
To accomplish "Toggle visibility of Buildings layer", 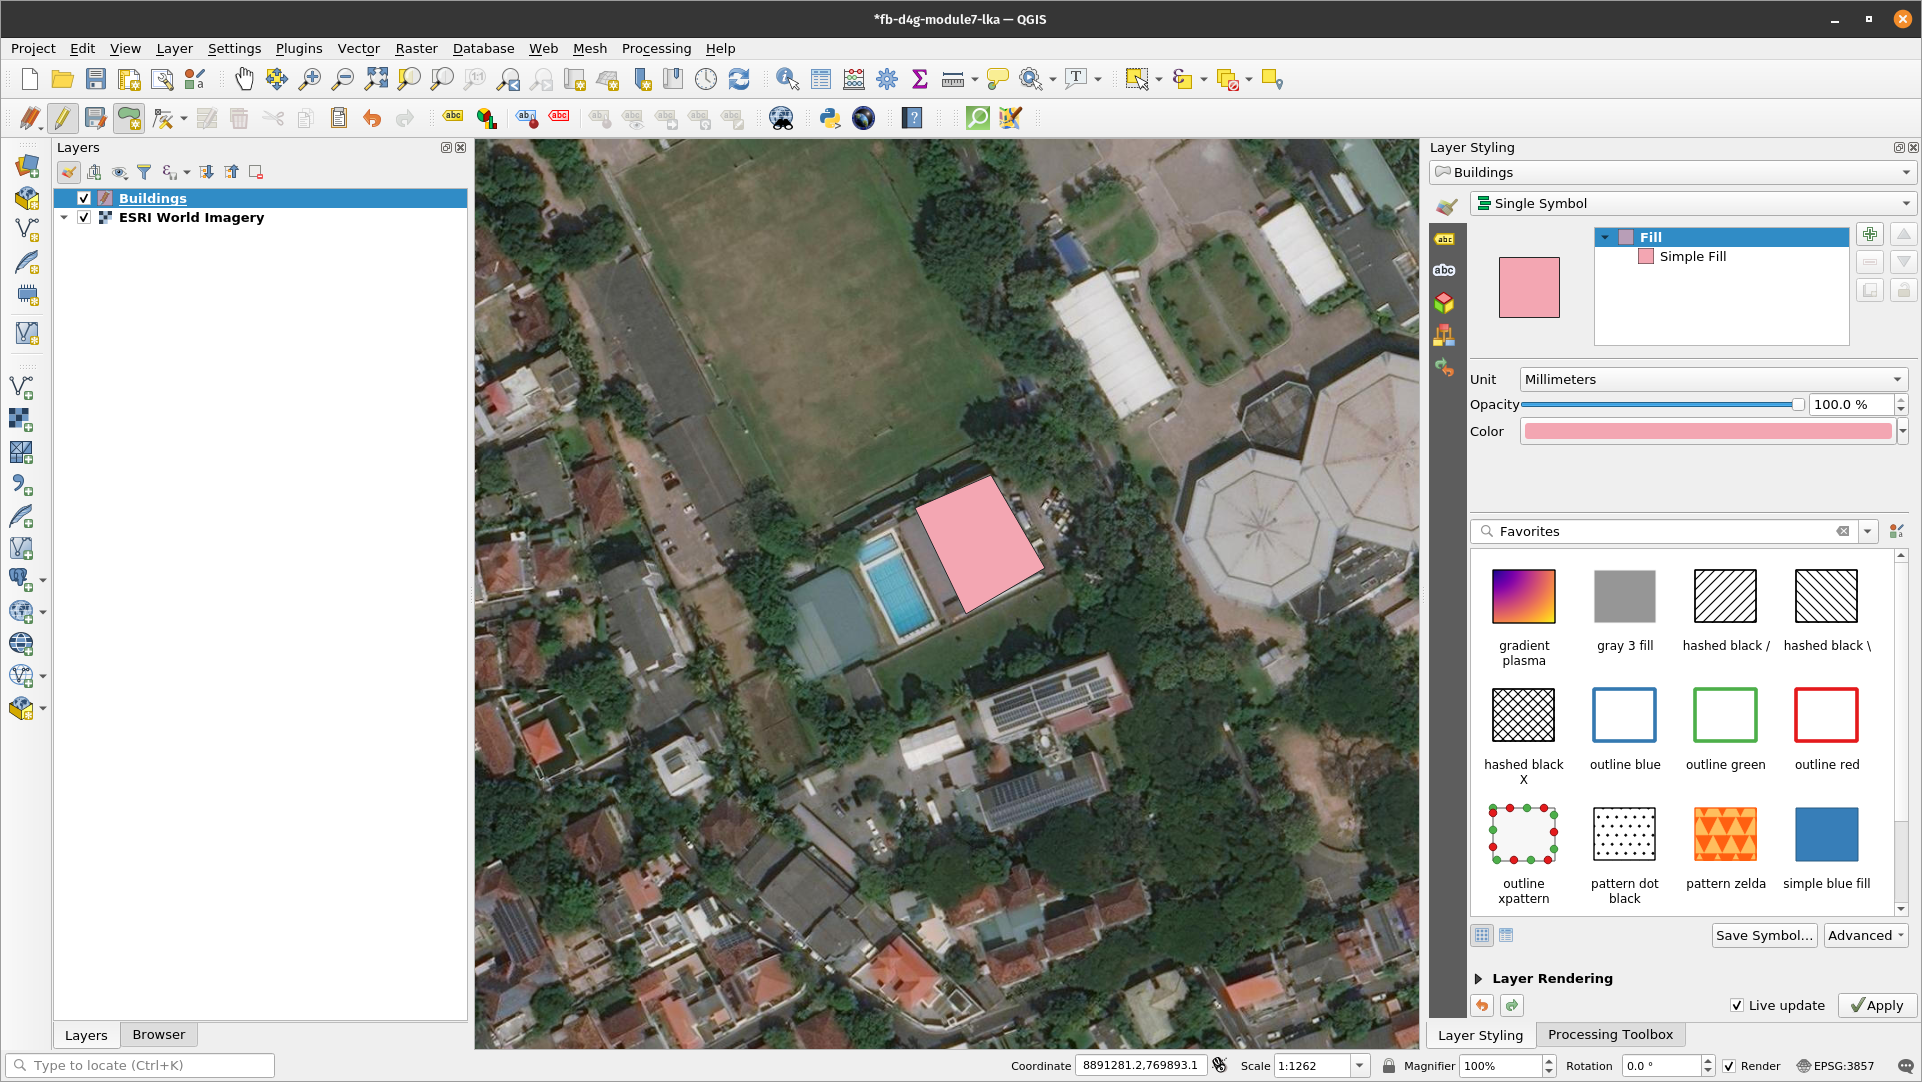I will [82, 198].
